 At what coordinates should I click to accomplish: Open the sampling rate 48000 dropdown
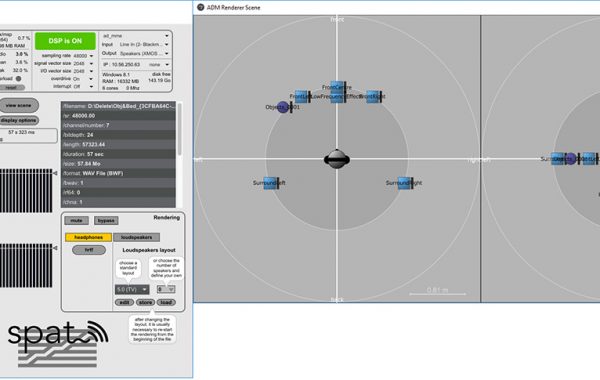[x=83, y=56]
